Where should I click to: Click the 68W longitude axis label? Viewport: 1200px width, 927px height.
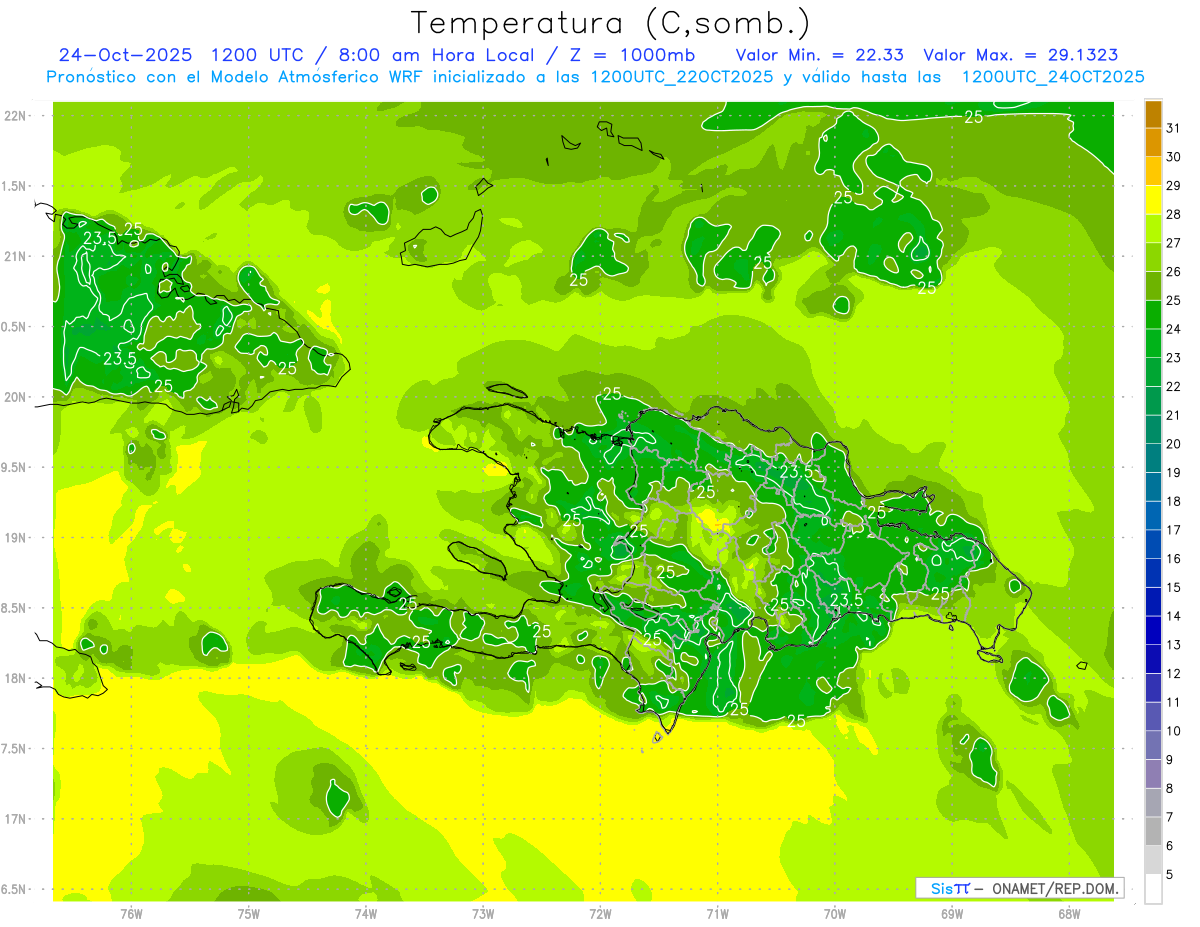(1069, 913)
